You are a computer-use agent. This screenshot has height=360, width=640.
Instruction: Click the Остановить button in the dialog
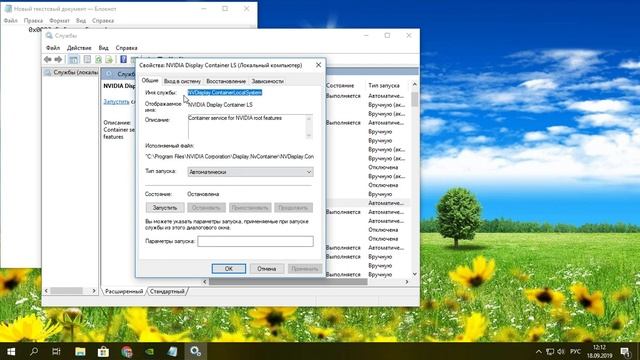[206, 208]
